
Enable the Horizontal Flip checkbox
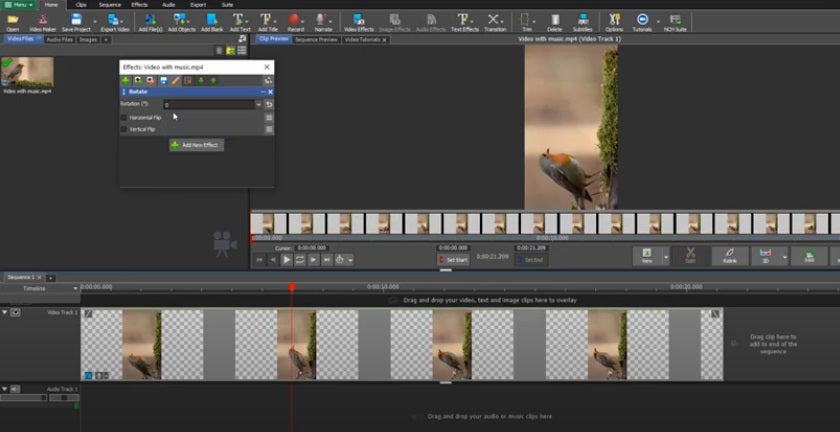(x=124, y=117)
